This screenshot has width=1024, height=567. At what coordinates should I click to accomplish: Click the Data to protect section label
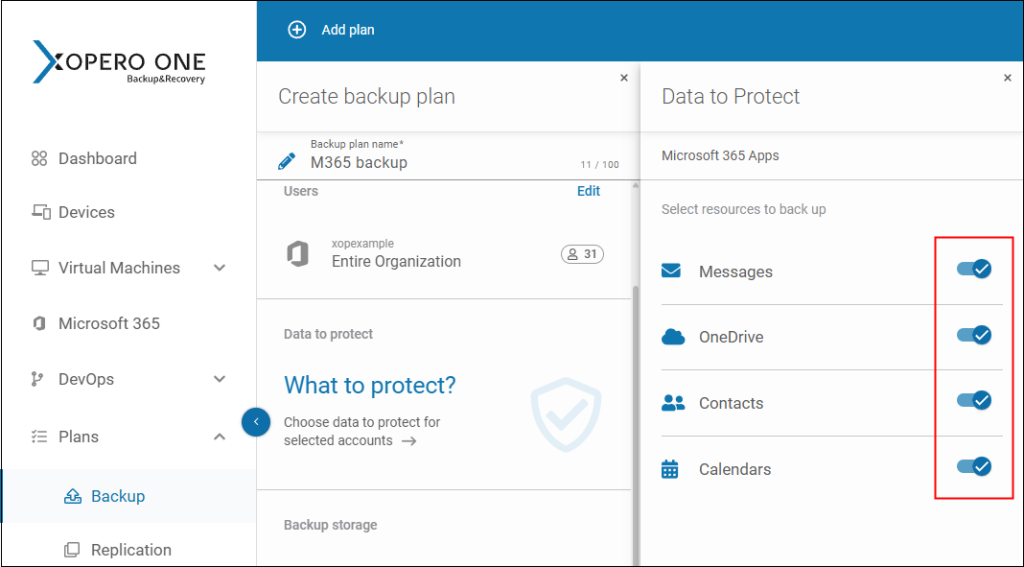pyautogui.click(x=328, y=334)
